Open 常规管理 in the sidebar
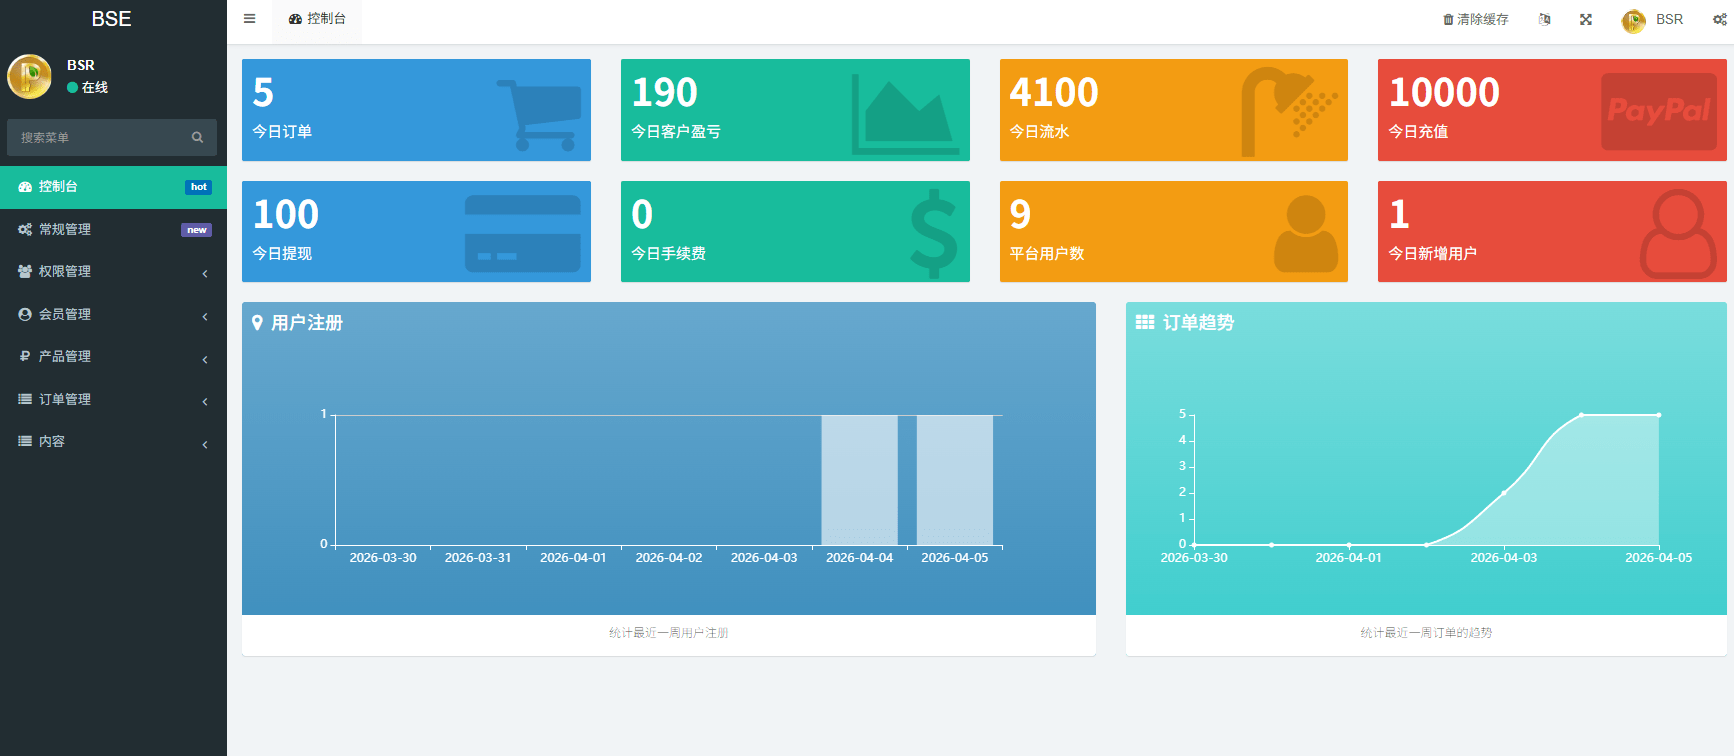This screenshot has width=1734, height=756. tap(65, 230)
